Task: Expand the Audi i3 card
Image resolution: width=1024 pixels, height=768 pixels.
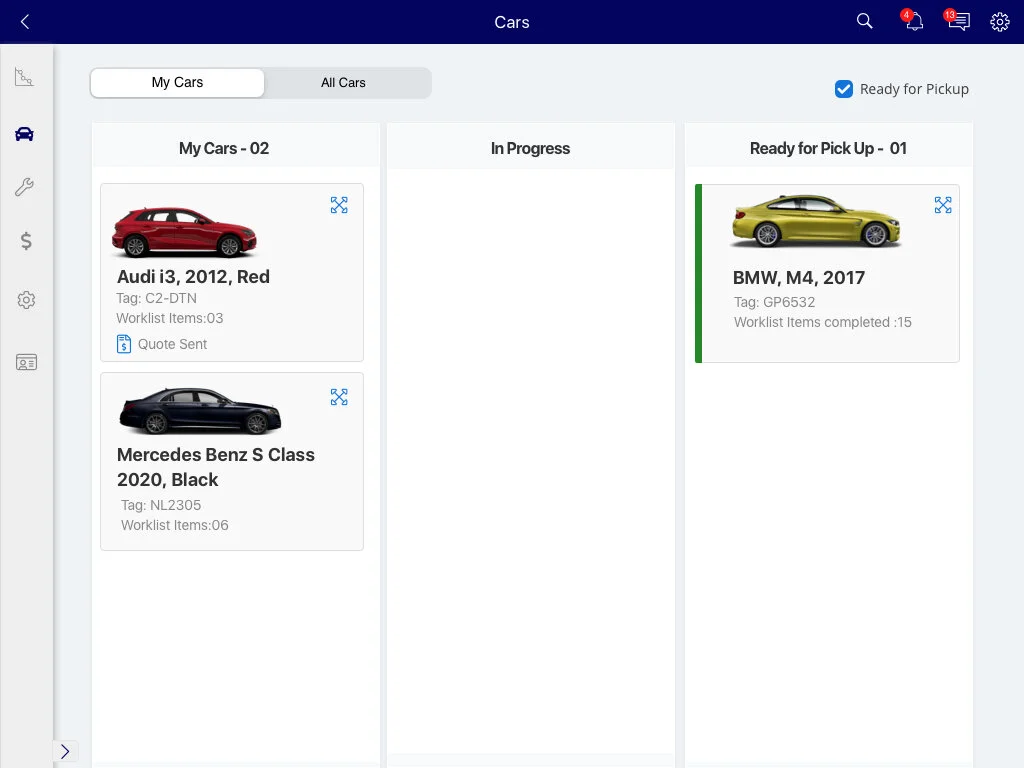Action: point(339,205)
